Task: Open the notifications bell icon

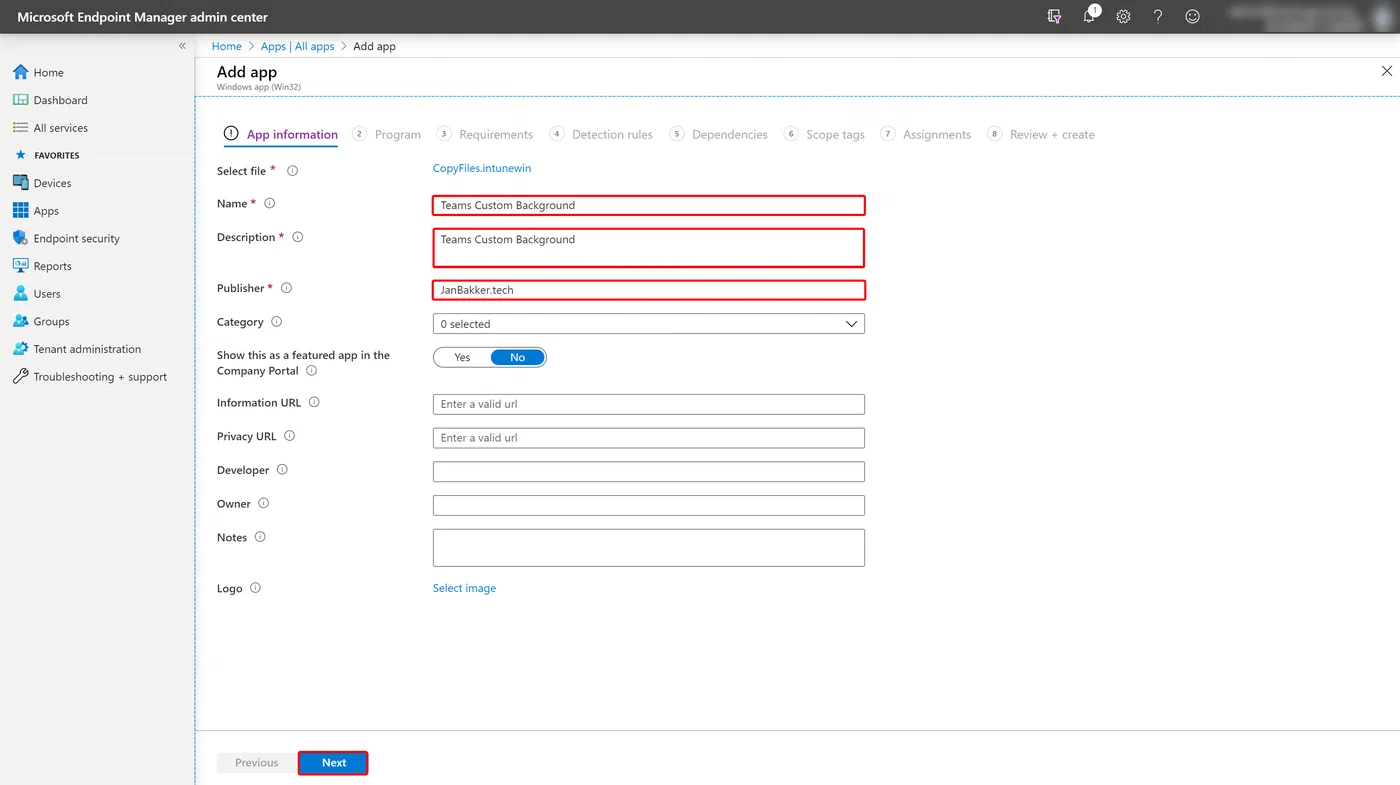Action: [1090, 16]
